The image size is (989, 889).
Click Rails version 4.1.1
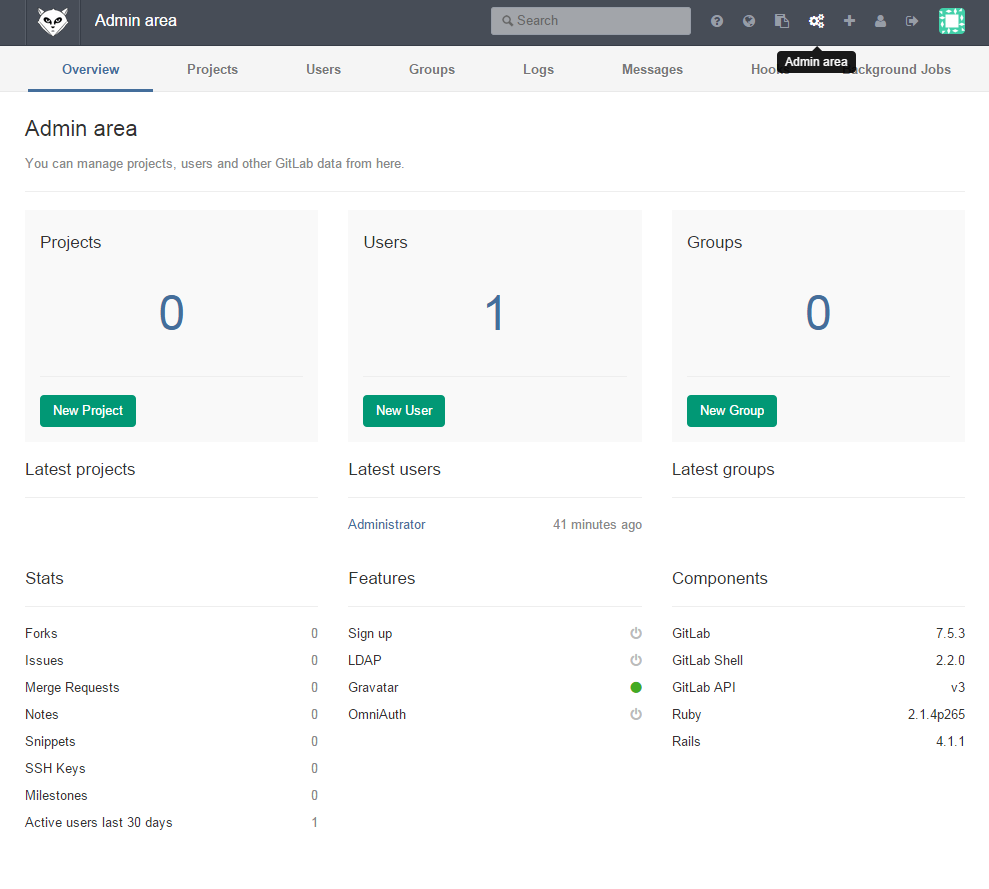[x=950, y=741]
